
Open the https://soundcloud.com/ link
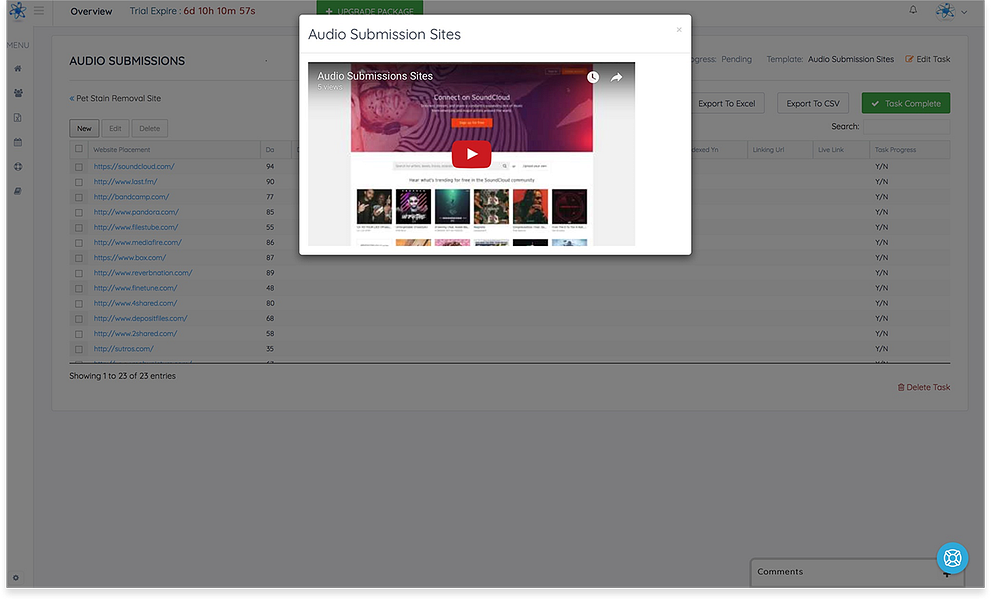134,166
